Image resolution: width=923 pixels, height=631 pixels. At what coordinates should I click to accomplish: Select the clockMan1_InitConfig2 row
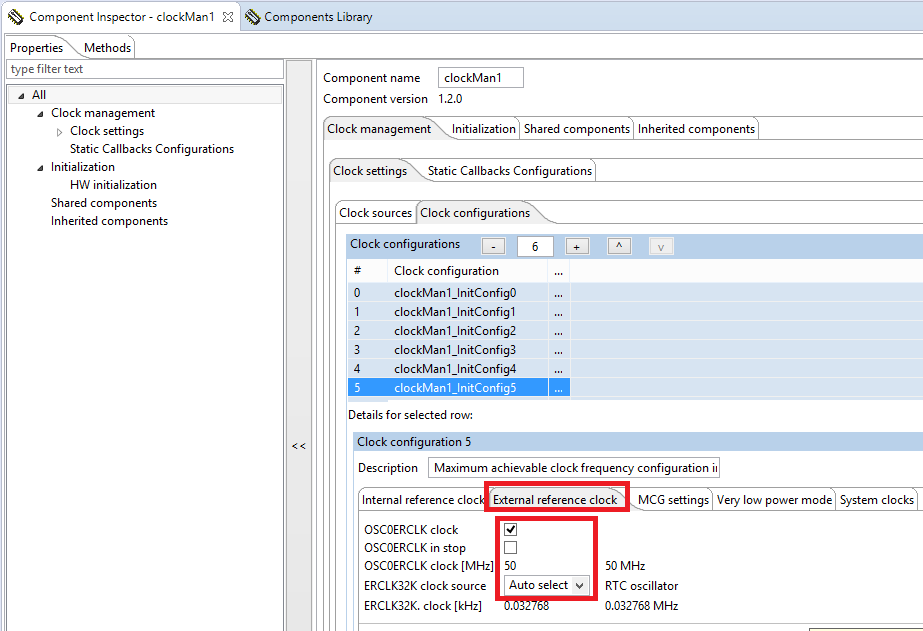(455, 331)
